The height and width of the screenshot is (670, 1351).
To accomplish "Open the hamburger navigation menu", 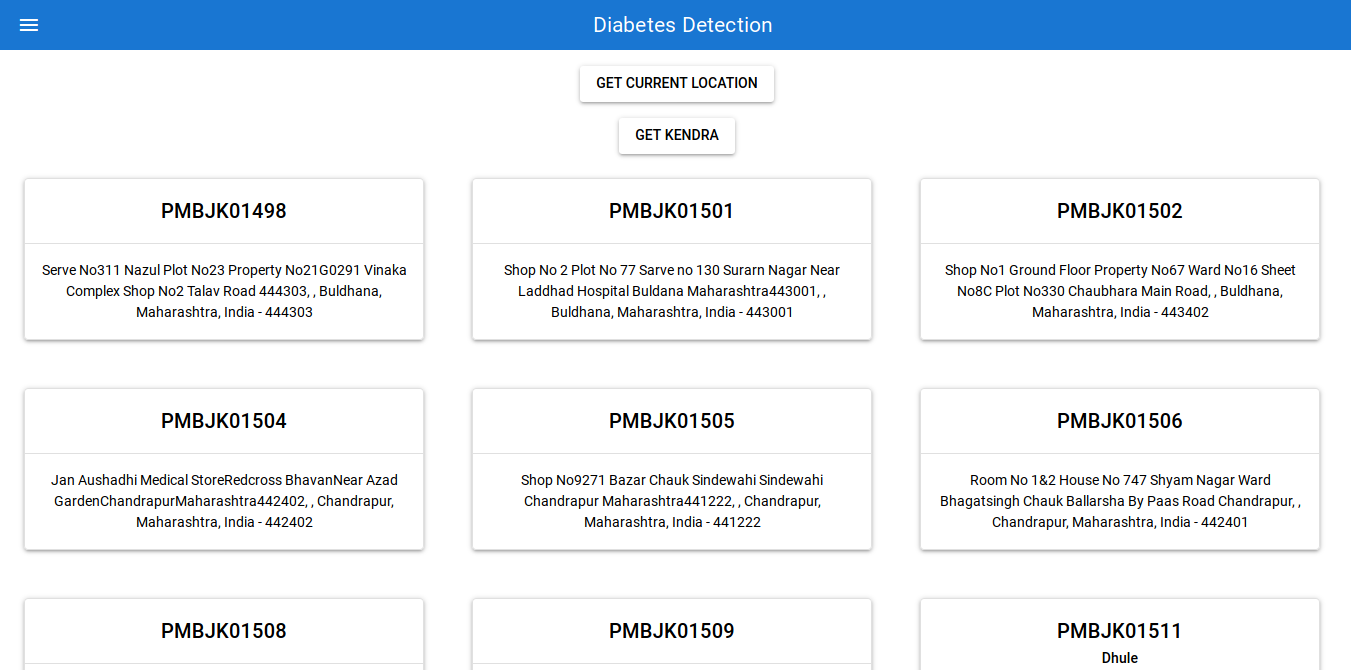I will click(x=29, y=25).
